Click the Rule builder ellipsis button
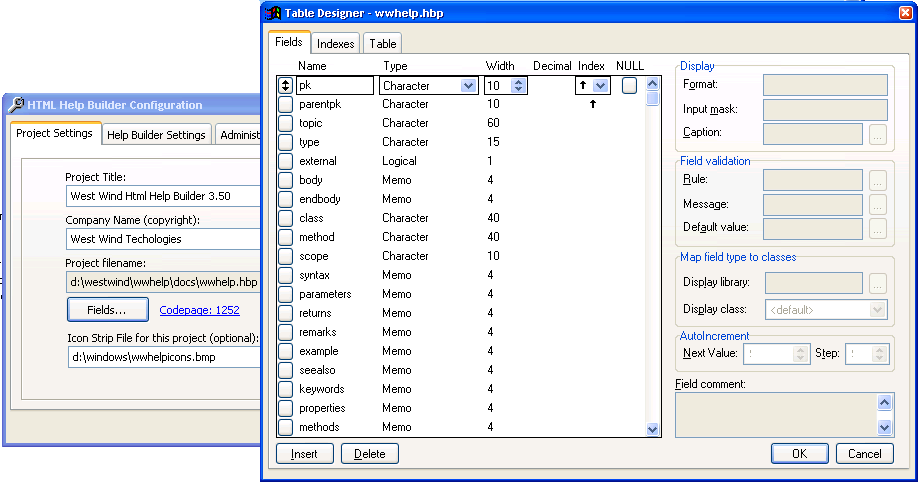Image resolution: width=918 pixels, height=482 pixels. click(878, 181)
